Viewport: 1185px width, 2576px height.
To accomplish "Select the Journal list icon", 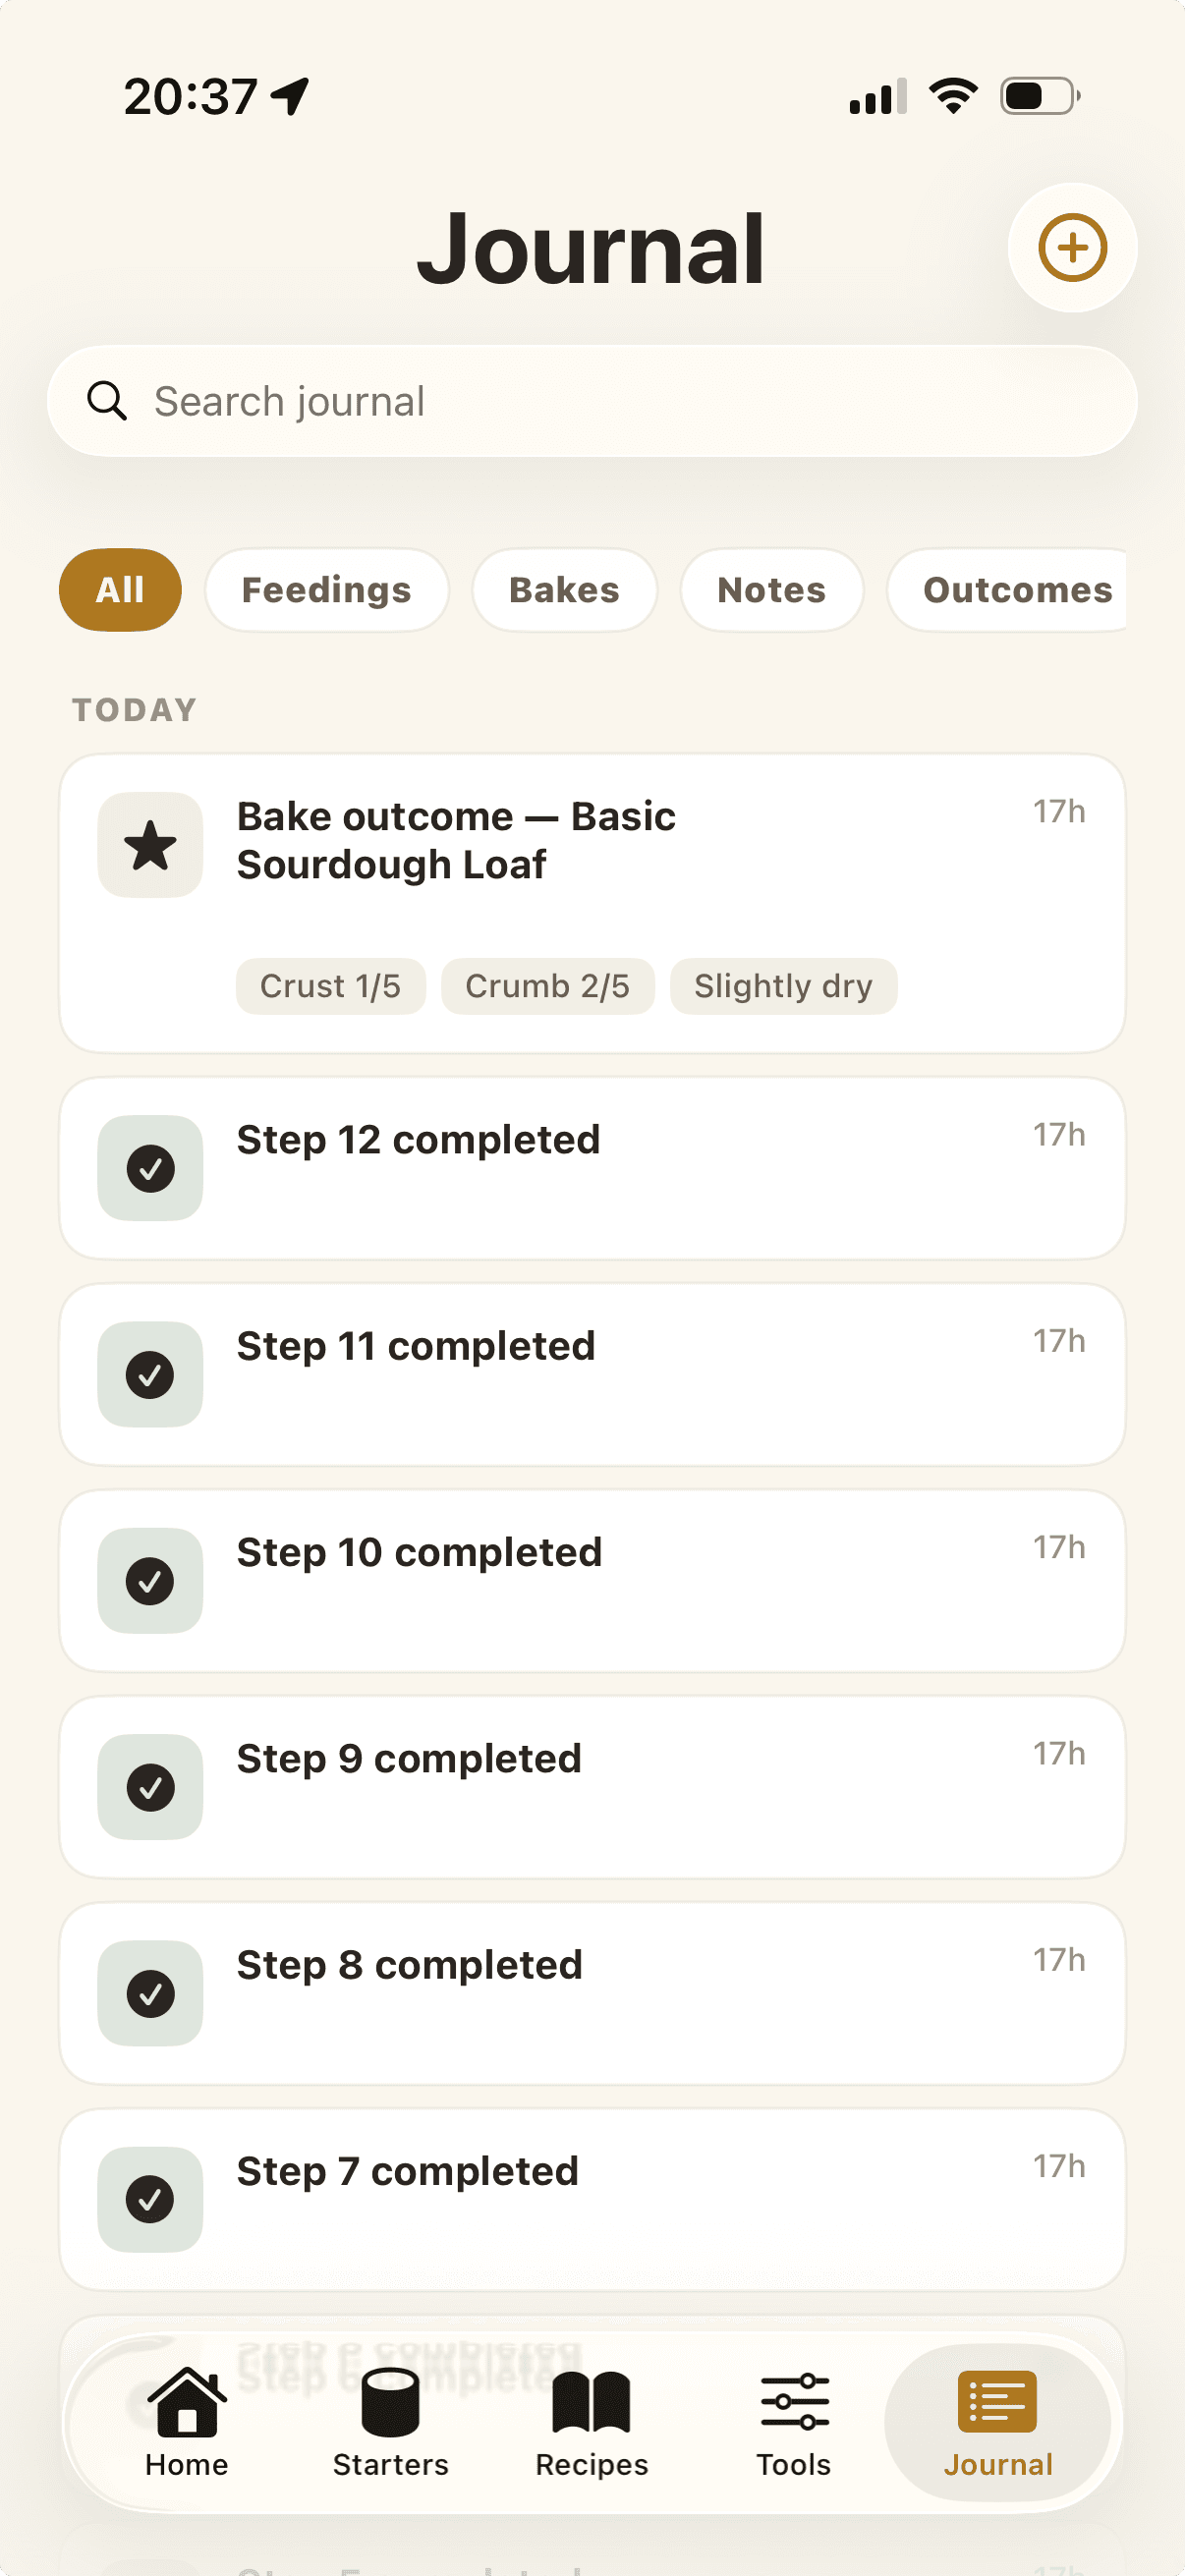I will pyautogui.click(x=997, y=2402).
